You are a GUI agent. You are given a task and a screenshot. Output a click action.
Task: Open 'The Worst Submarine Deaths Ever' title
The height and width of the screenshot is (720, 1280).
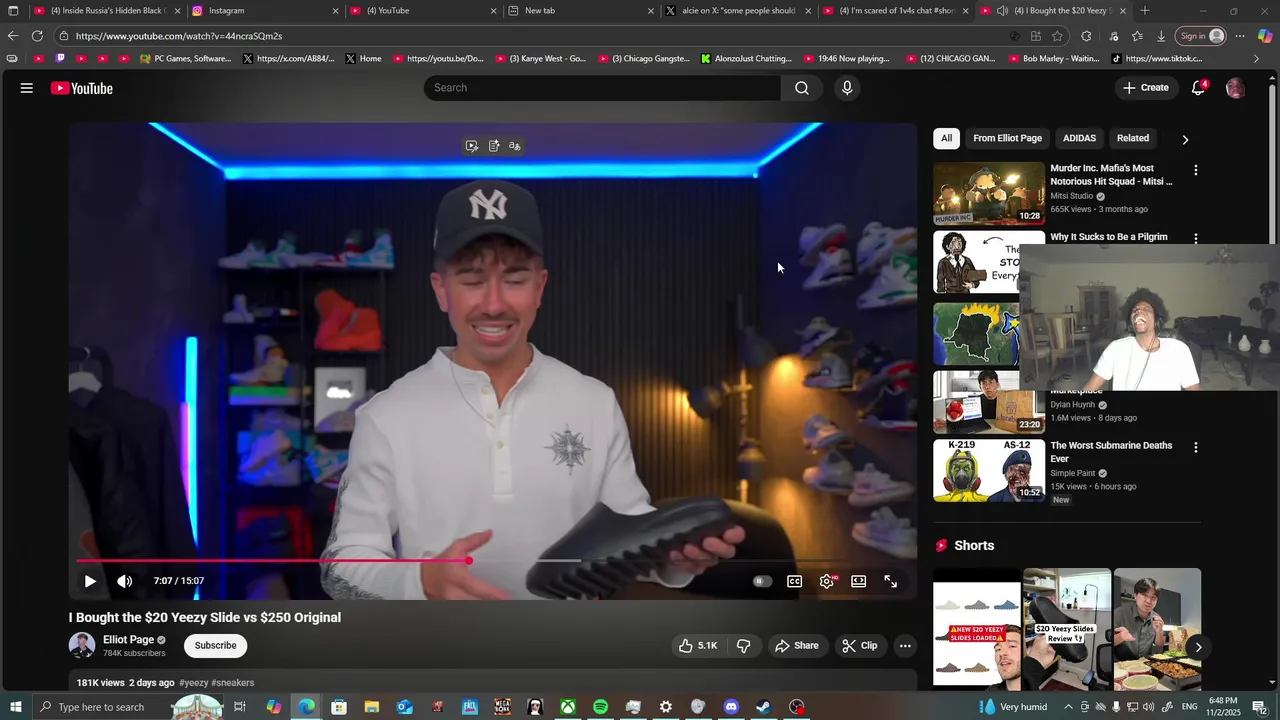pyautogui.click(x=1111, y=452)
